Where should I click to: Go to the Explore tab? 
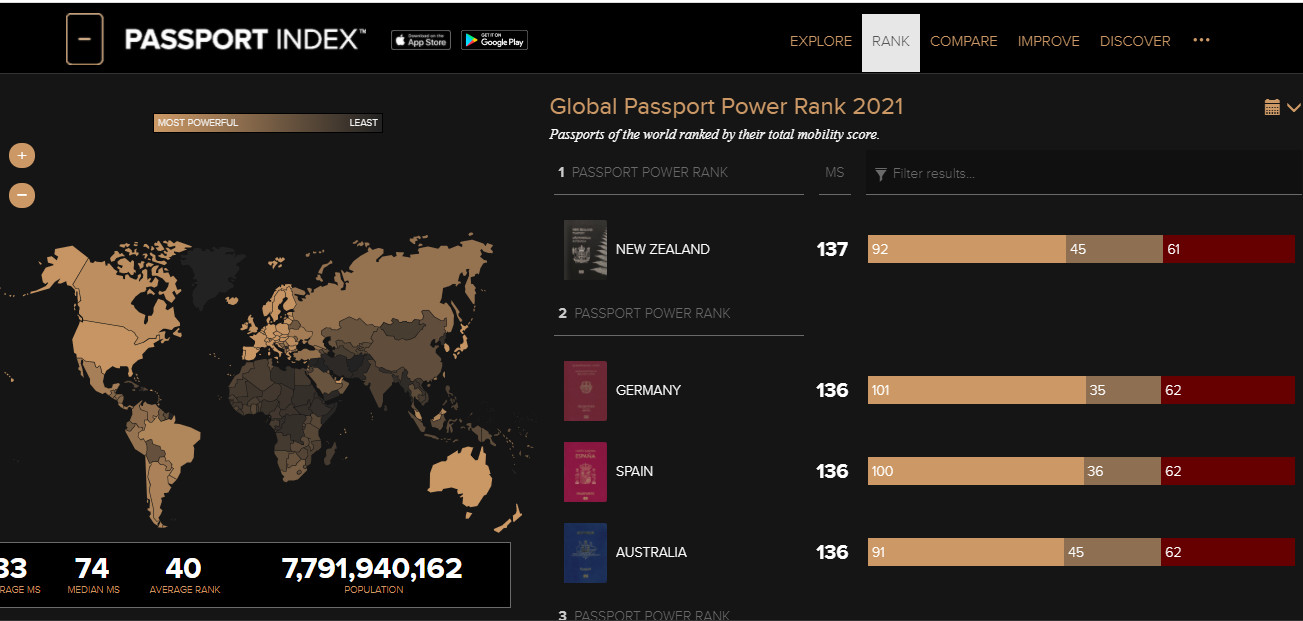click(821, 41)
